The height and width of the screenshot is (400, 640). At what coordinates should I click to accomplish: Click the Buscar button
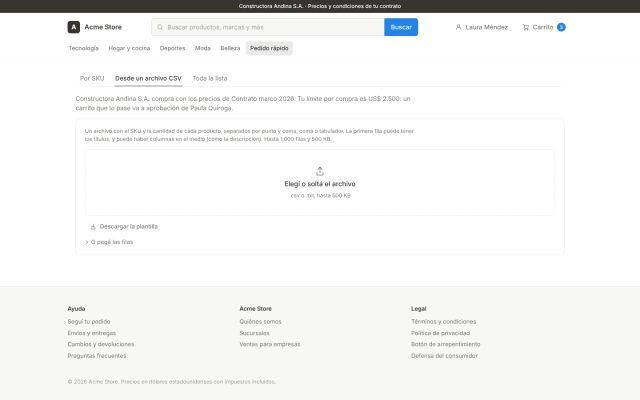point(401,27)
